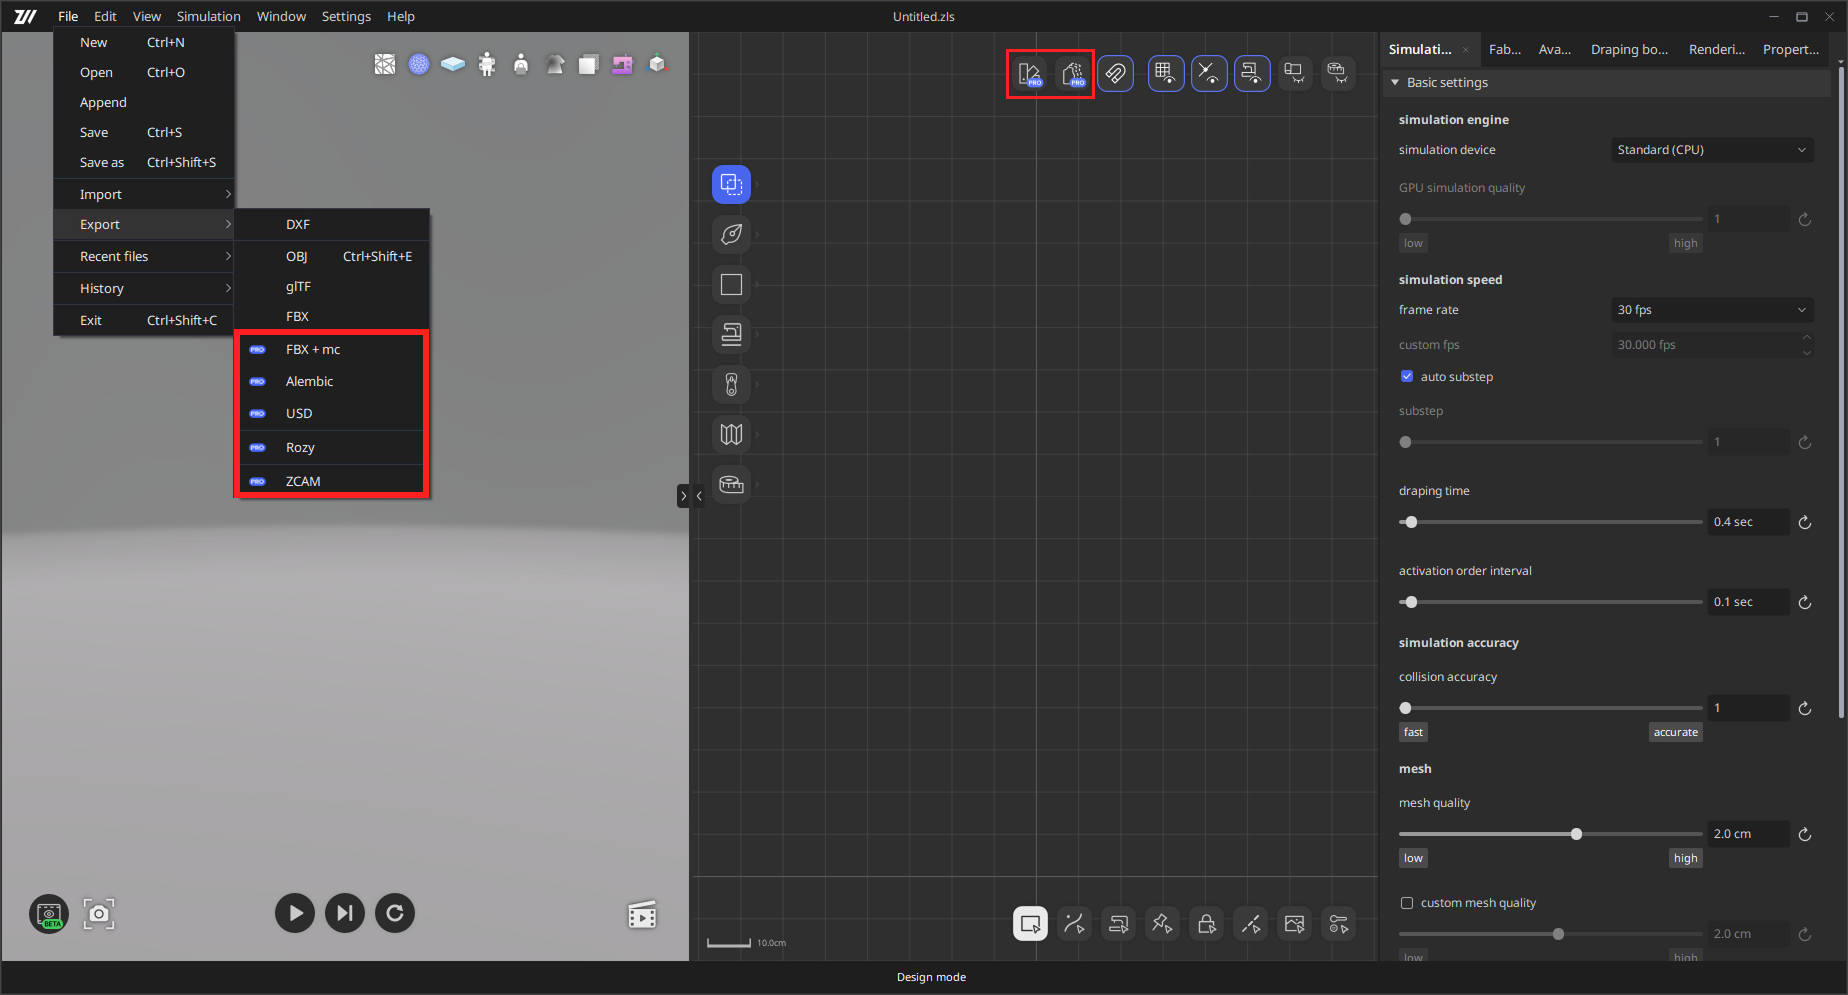Screen dimensions: 1848x995
Task: Toggle grid visibility in 2D window
Action: tap(1165, 73)
